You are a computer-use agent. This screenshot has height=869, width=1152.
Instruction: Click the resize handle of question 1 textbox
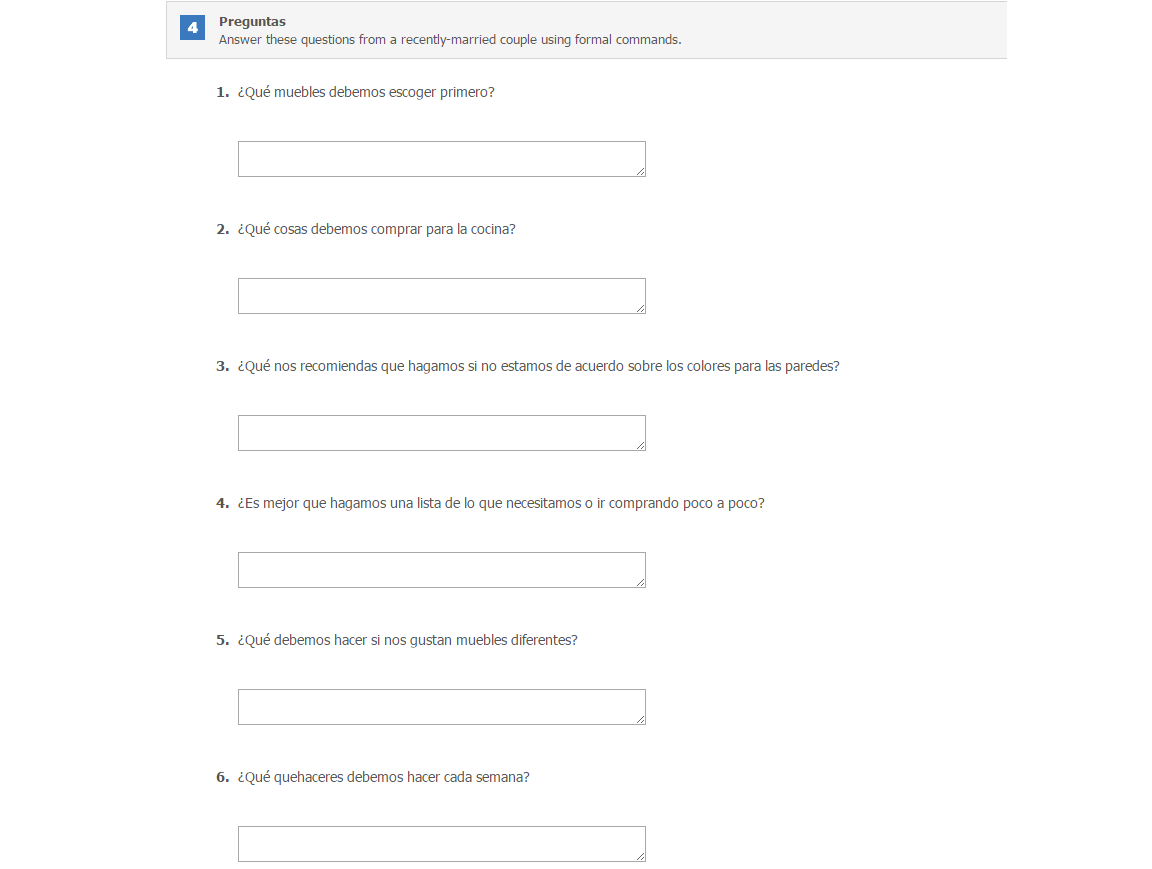pyautogui.click(x=641, y=171)
